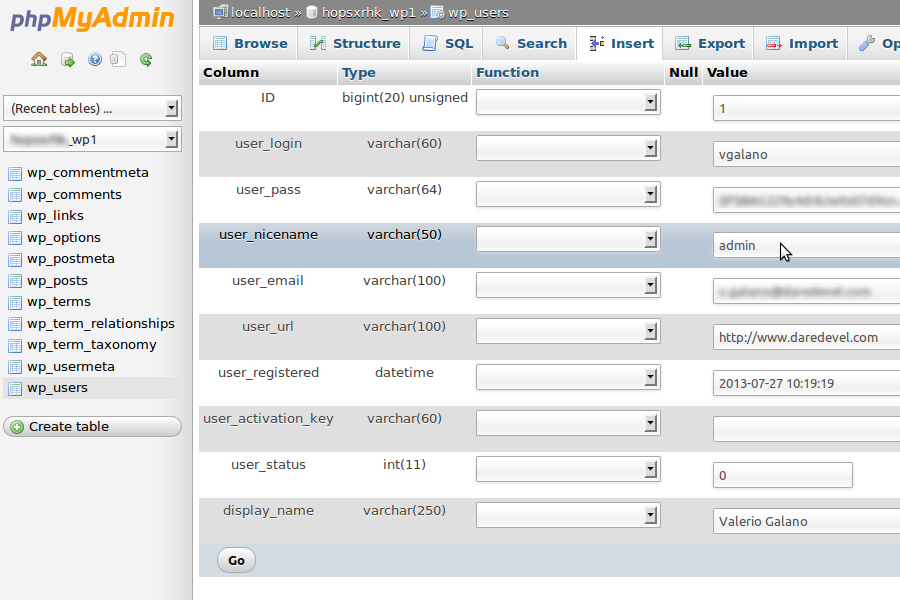
Task: Open Function dropdown for ID row
Action: pos(568,102)
